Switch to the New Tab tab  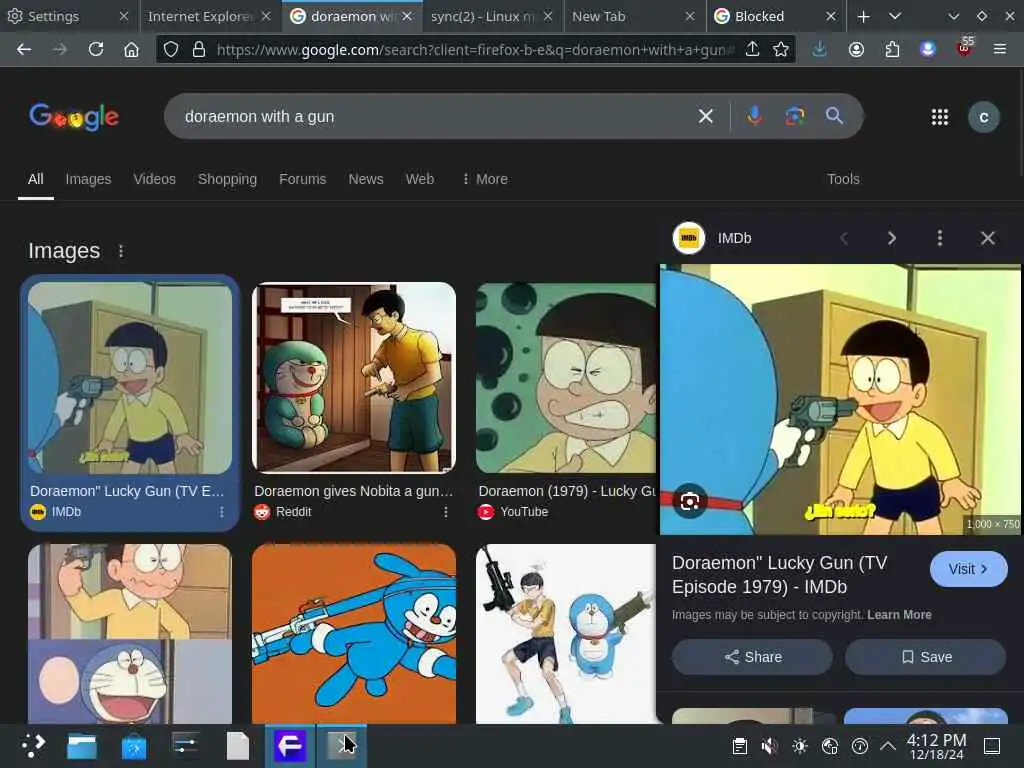(x=633, y=16)
